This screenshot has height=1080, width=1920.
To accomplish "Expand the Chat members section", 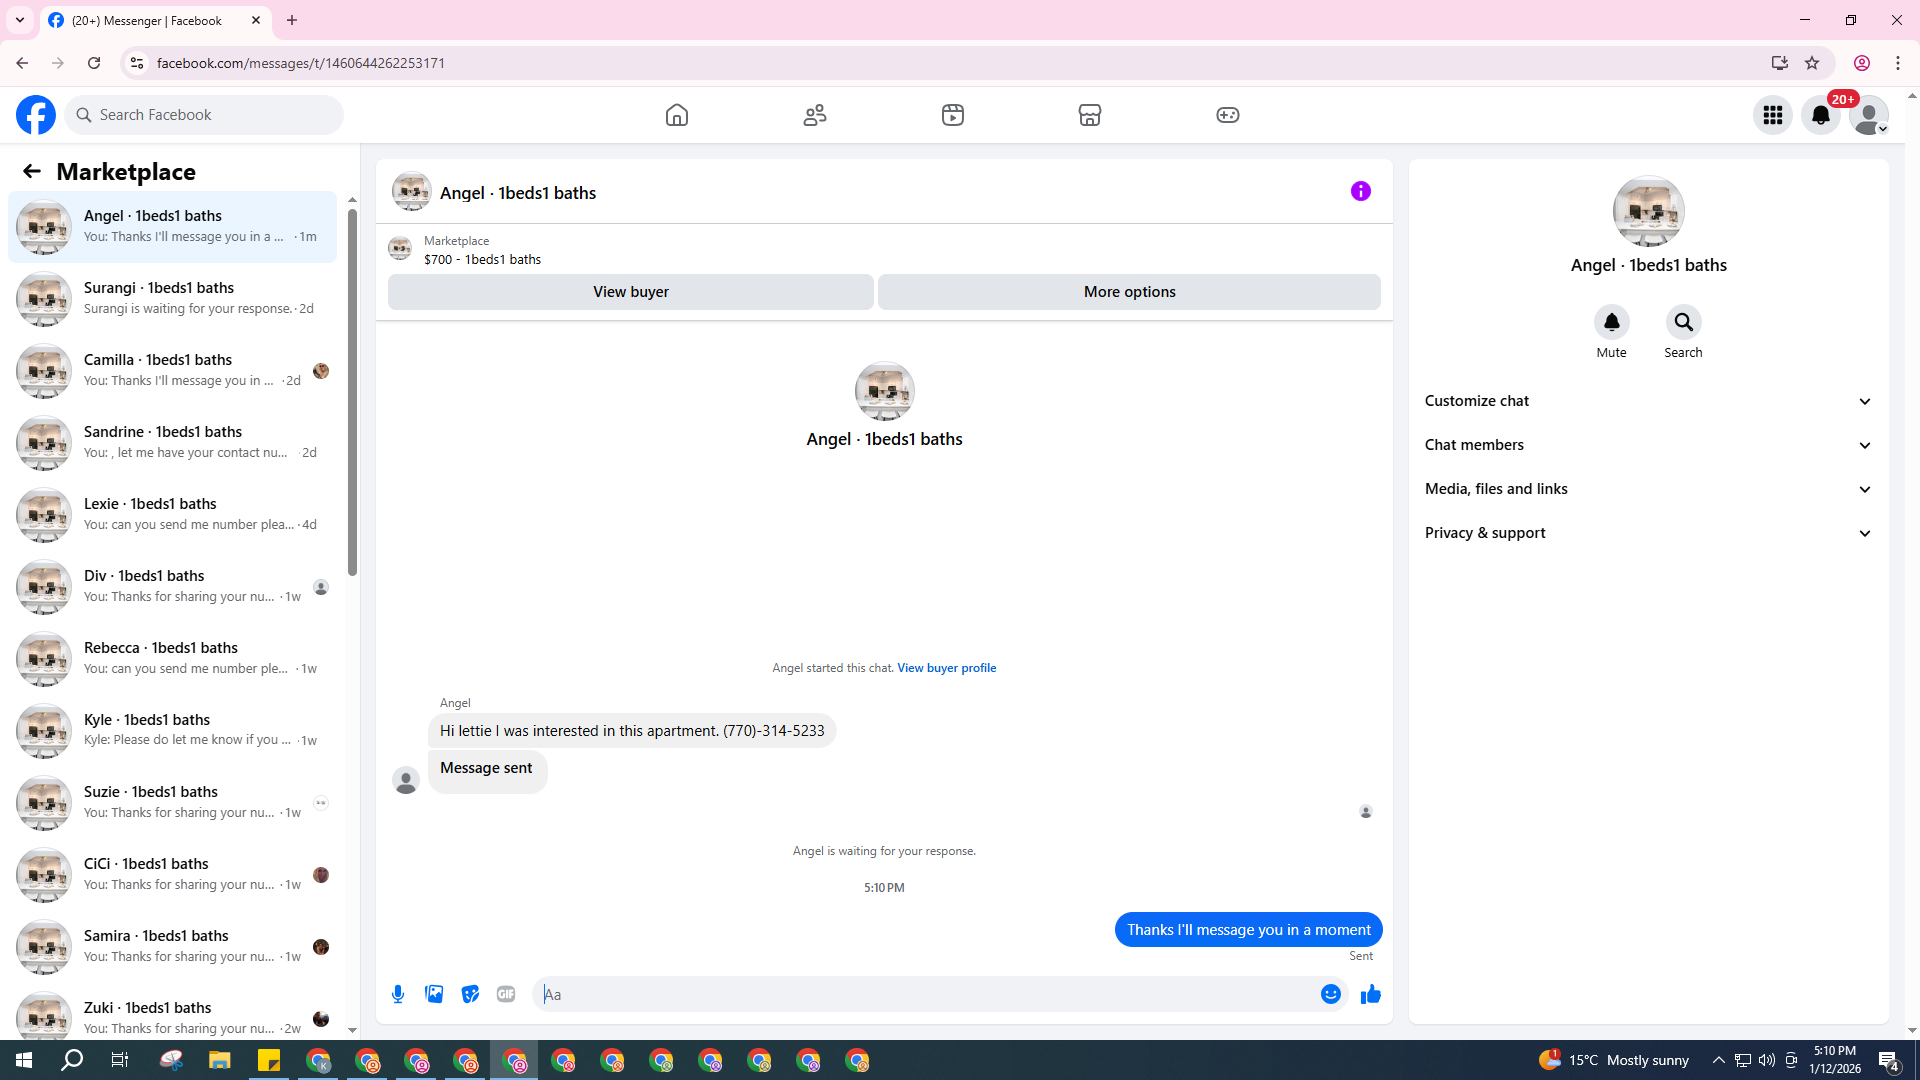I will 1648,445.
